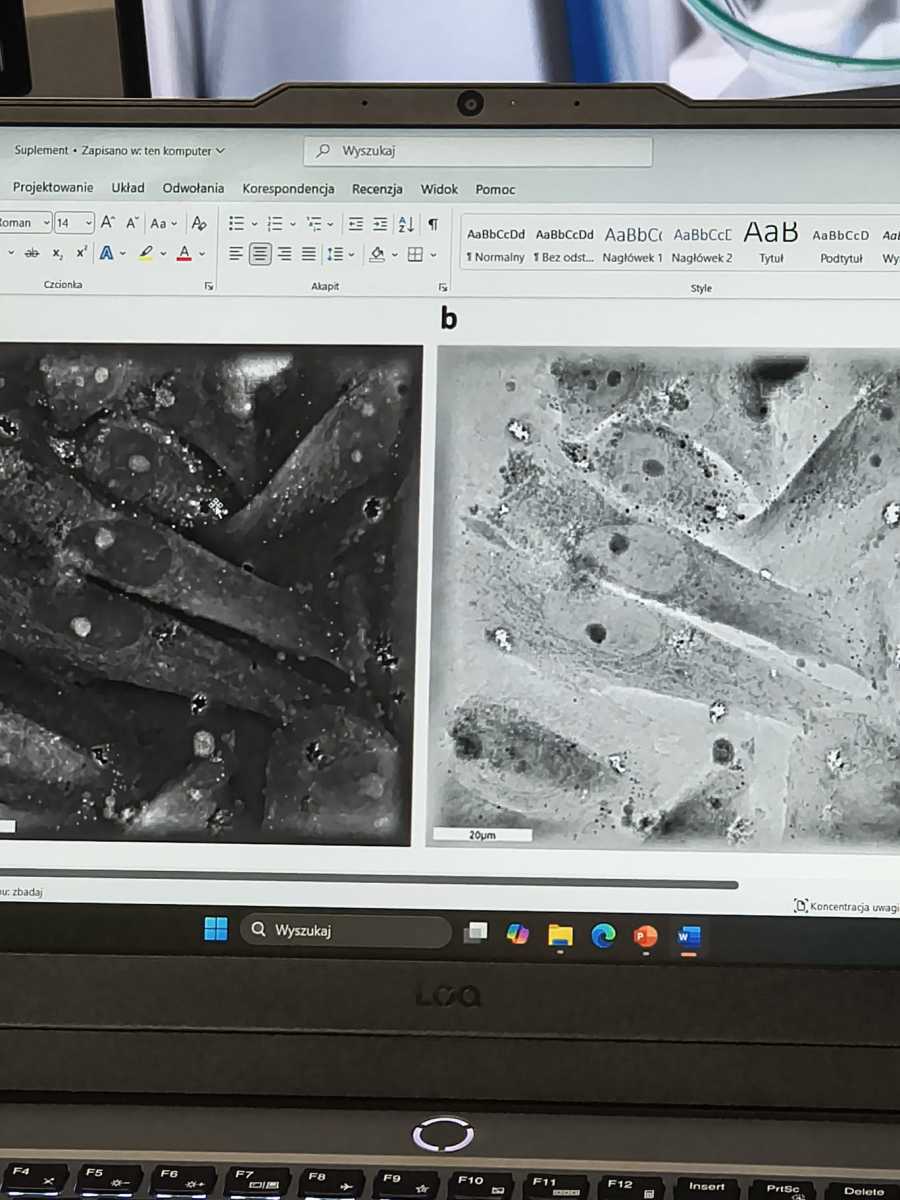Image resolution: width=900 pixels, height=1200 pixels.
Task: Click the Increase Font Size icon
Action: [108, 223]
